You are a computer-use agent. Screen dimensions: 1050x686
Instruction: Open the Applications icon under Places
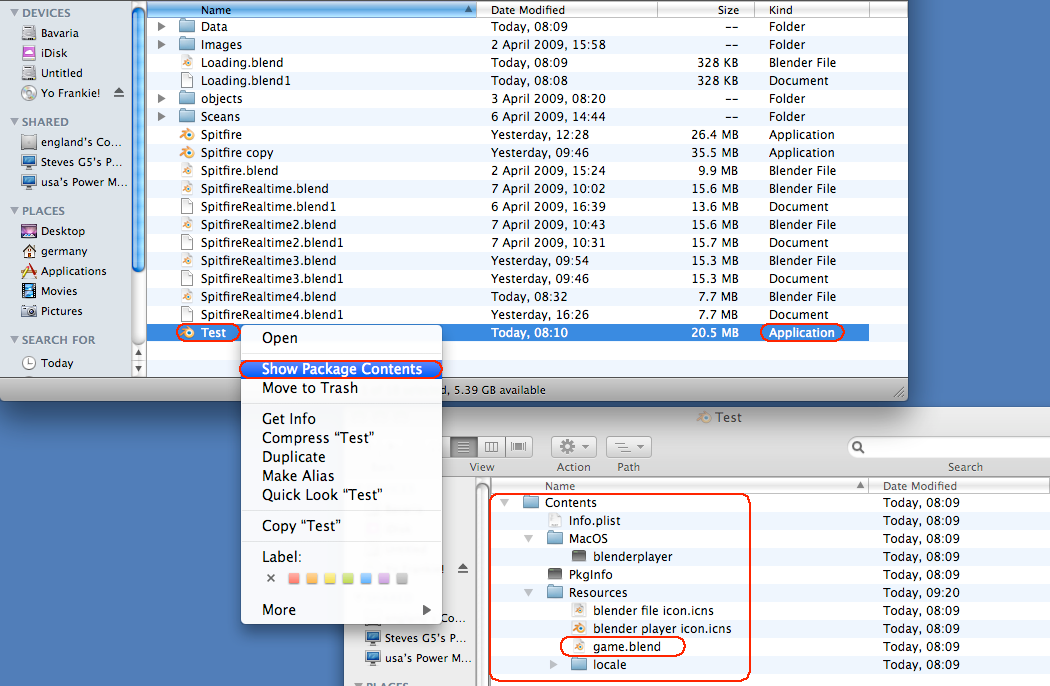29,271
